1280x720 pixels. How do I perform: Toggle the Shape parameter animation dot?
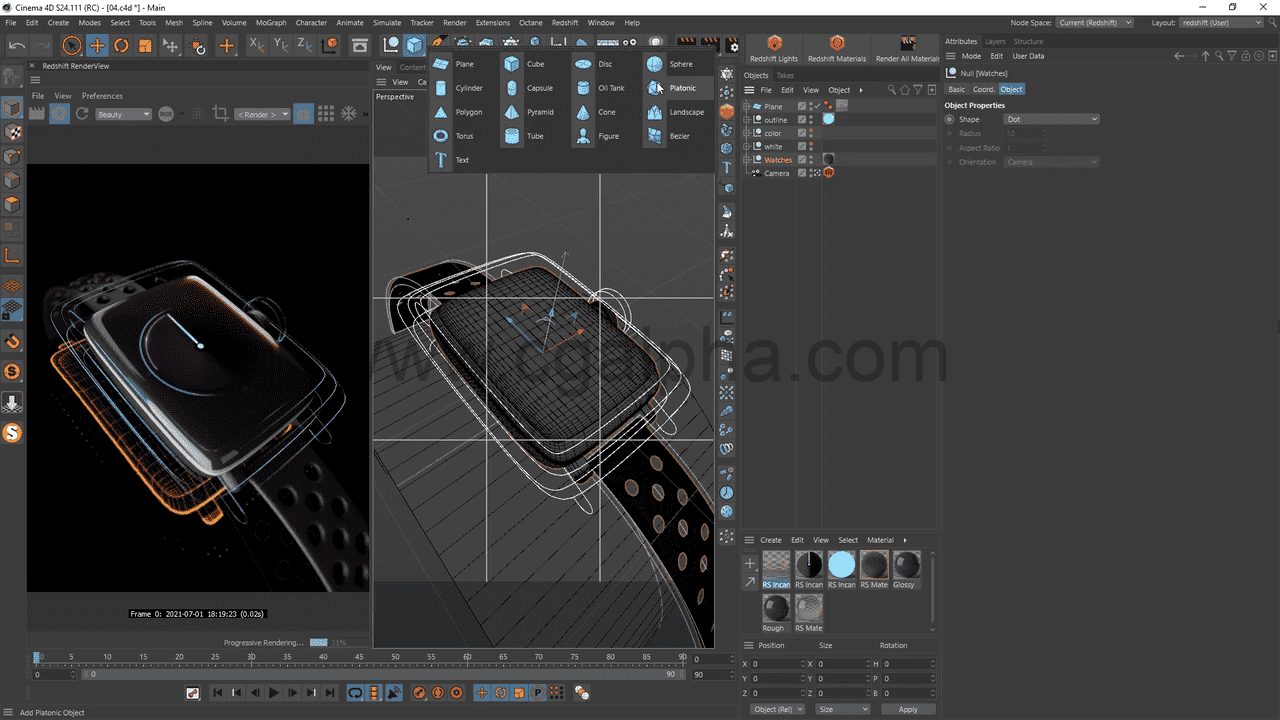(950, 119)
